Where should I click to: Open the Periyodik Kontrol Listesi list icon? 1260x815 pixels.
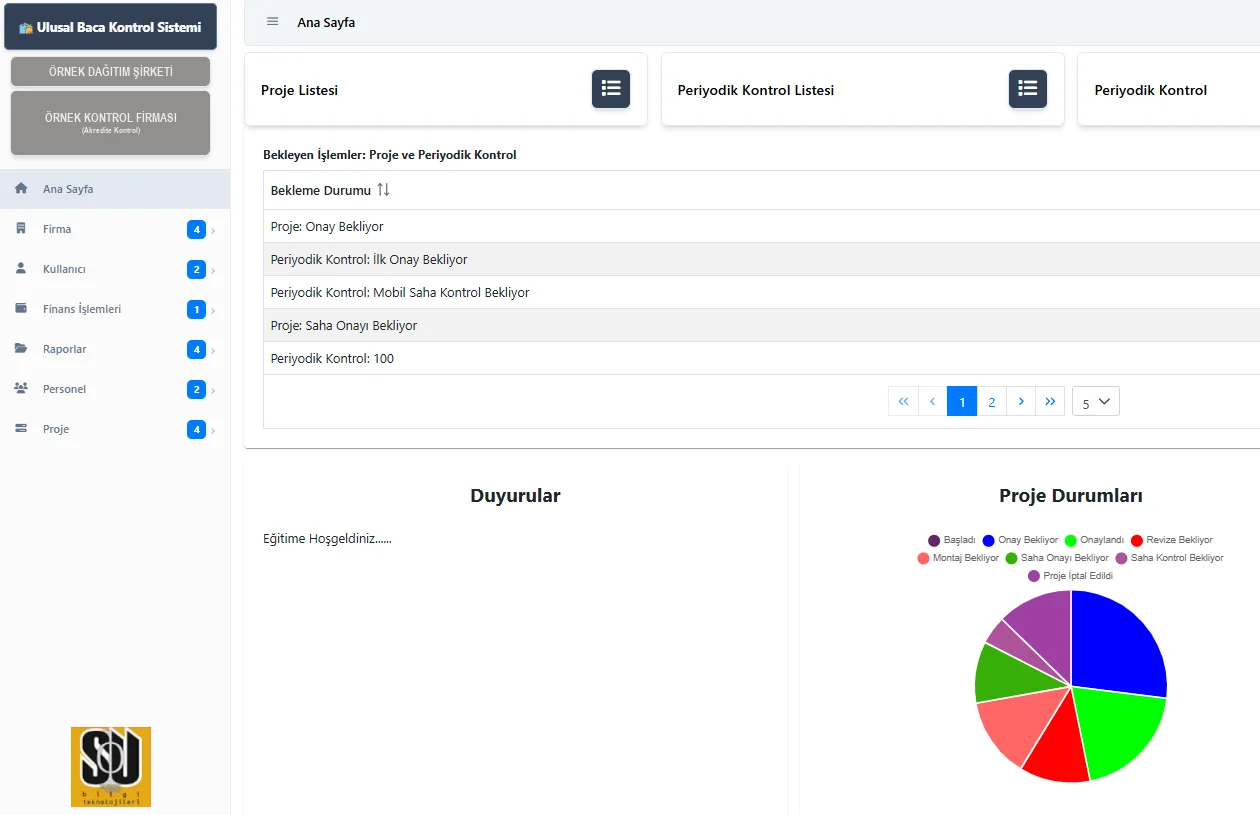1028,89
